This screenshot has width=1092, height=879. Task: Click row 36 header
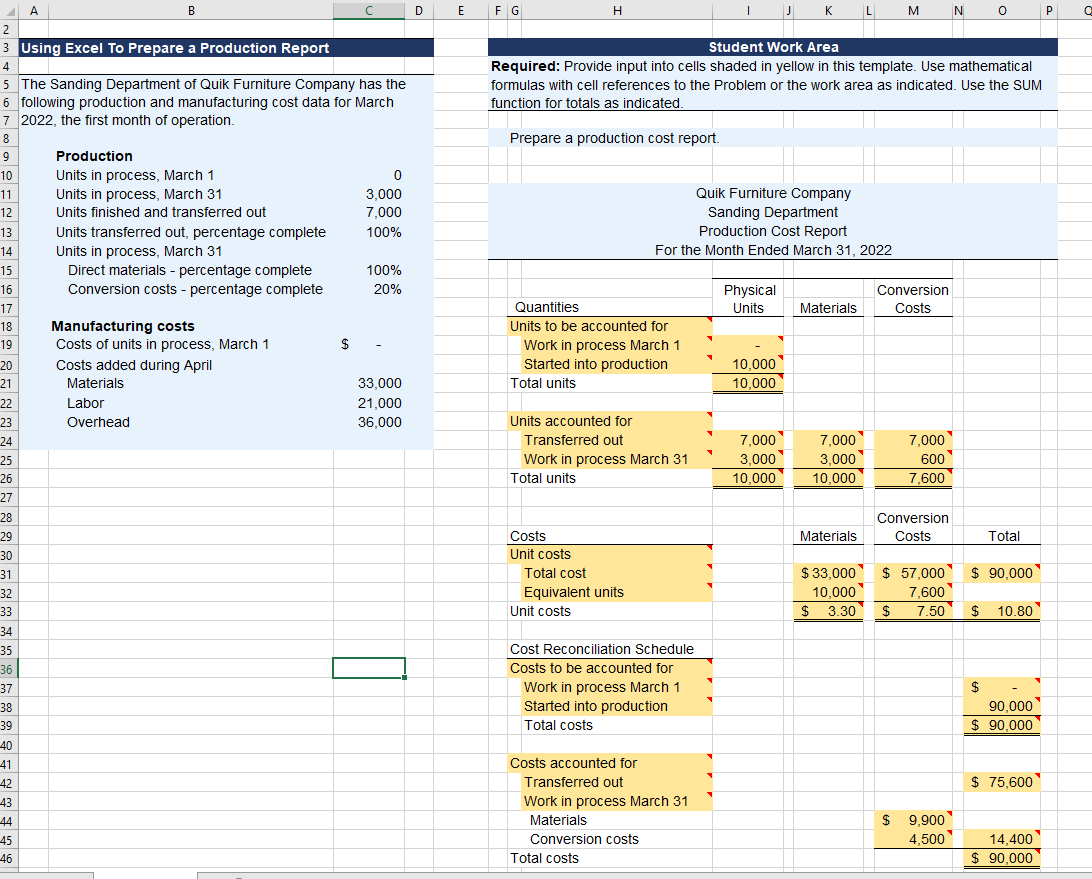click(8, 669)
